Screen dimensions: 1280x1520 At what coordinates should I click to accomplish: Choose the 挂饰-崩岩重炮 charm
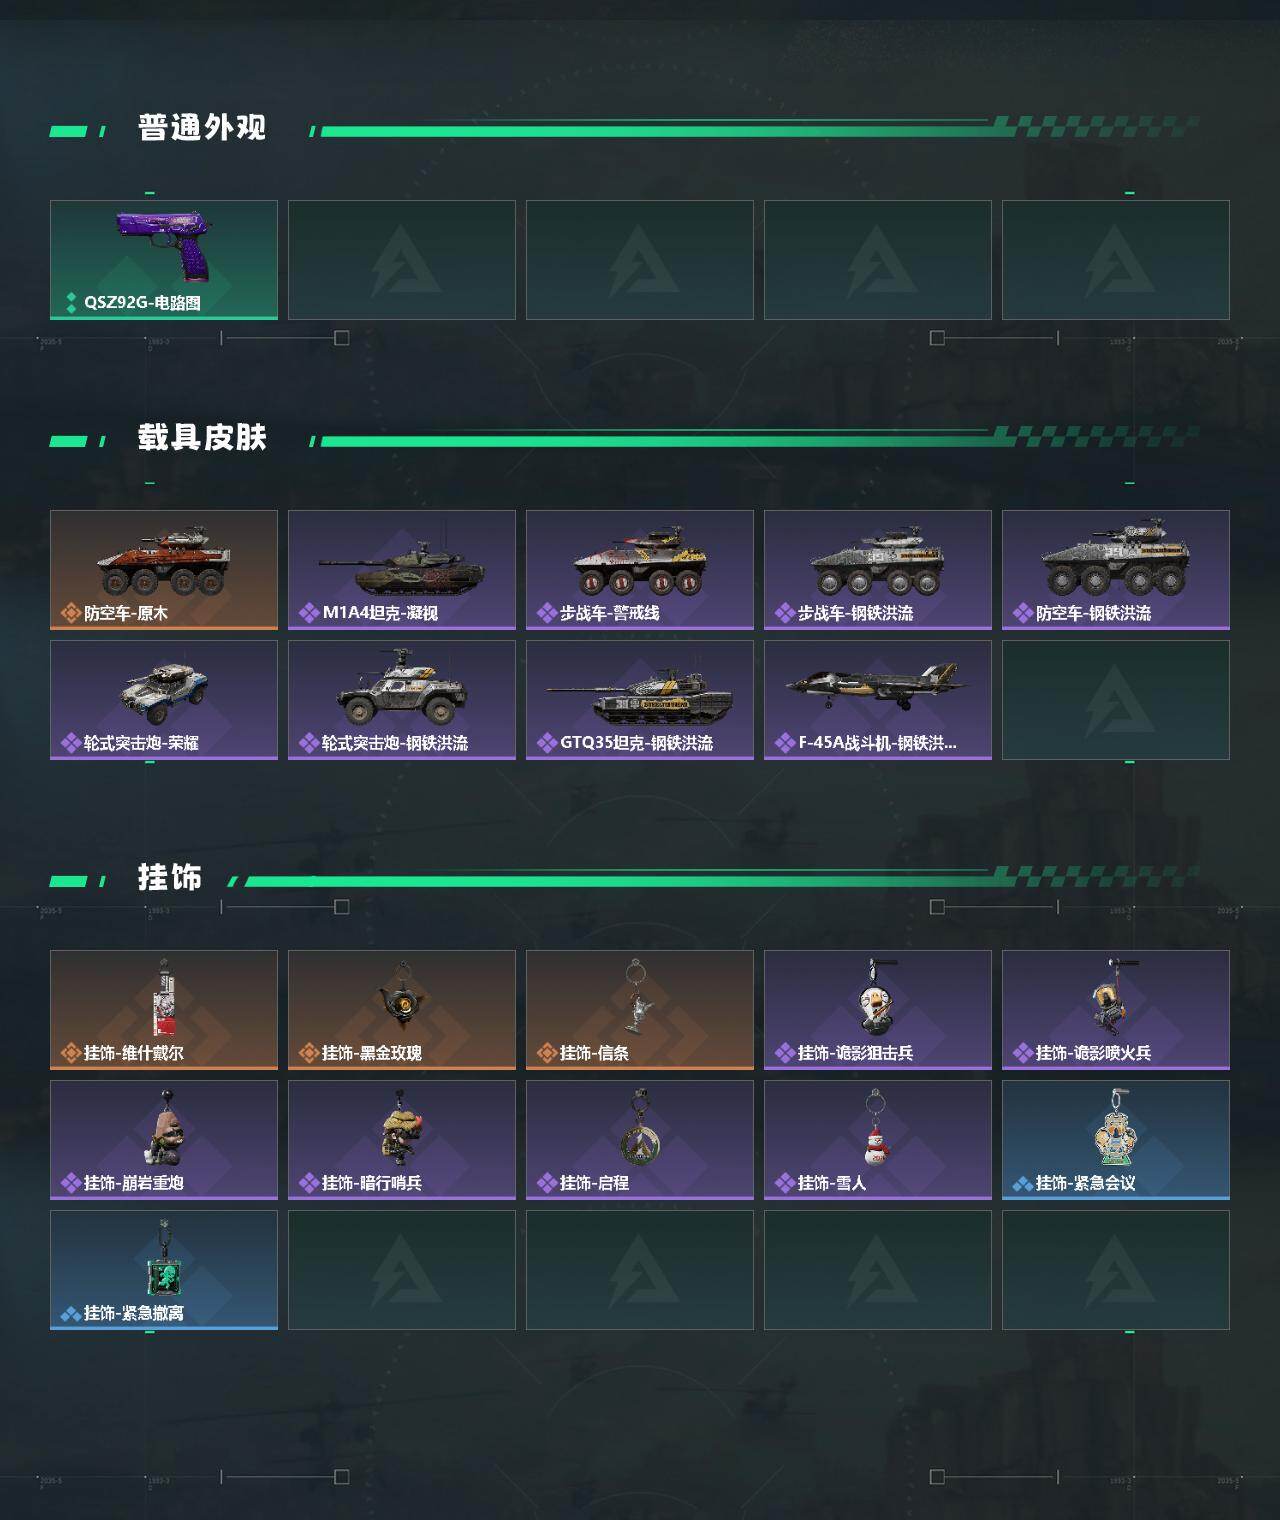(164, 1140)
